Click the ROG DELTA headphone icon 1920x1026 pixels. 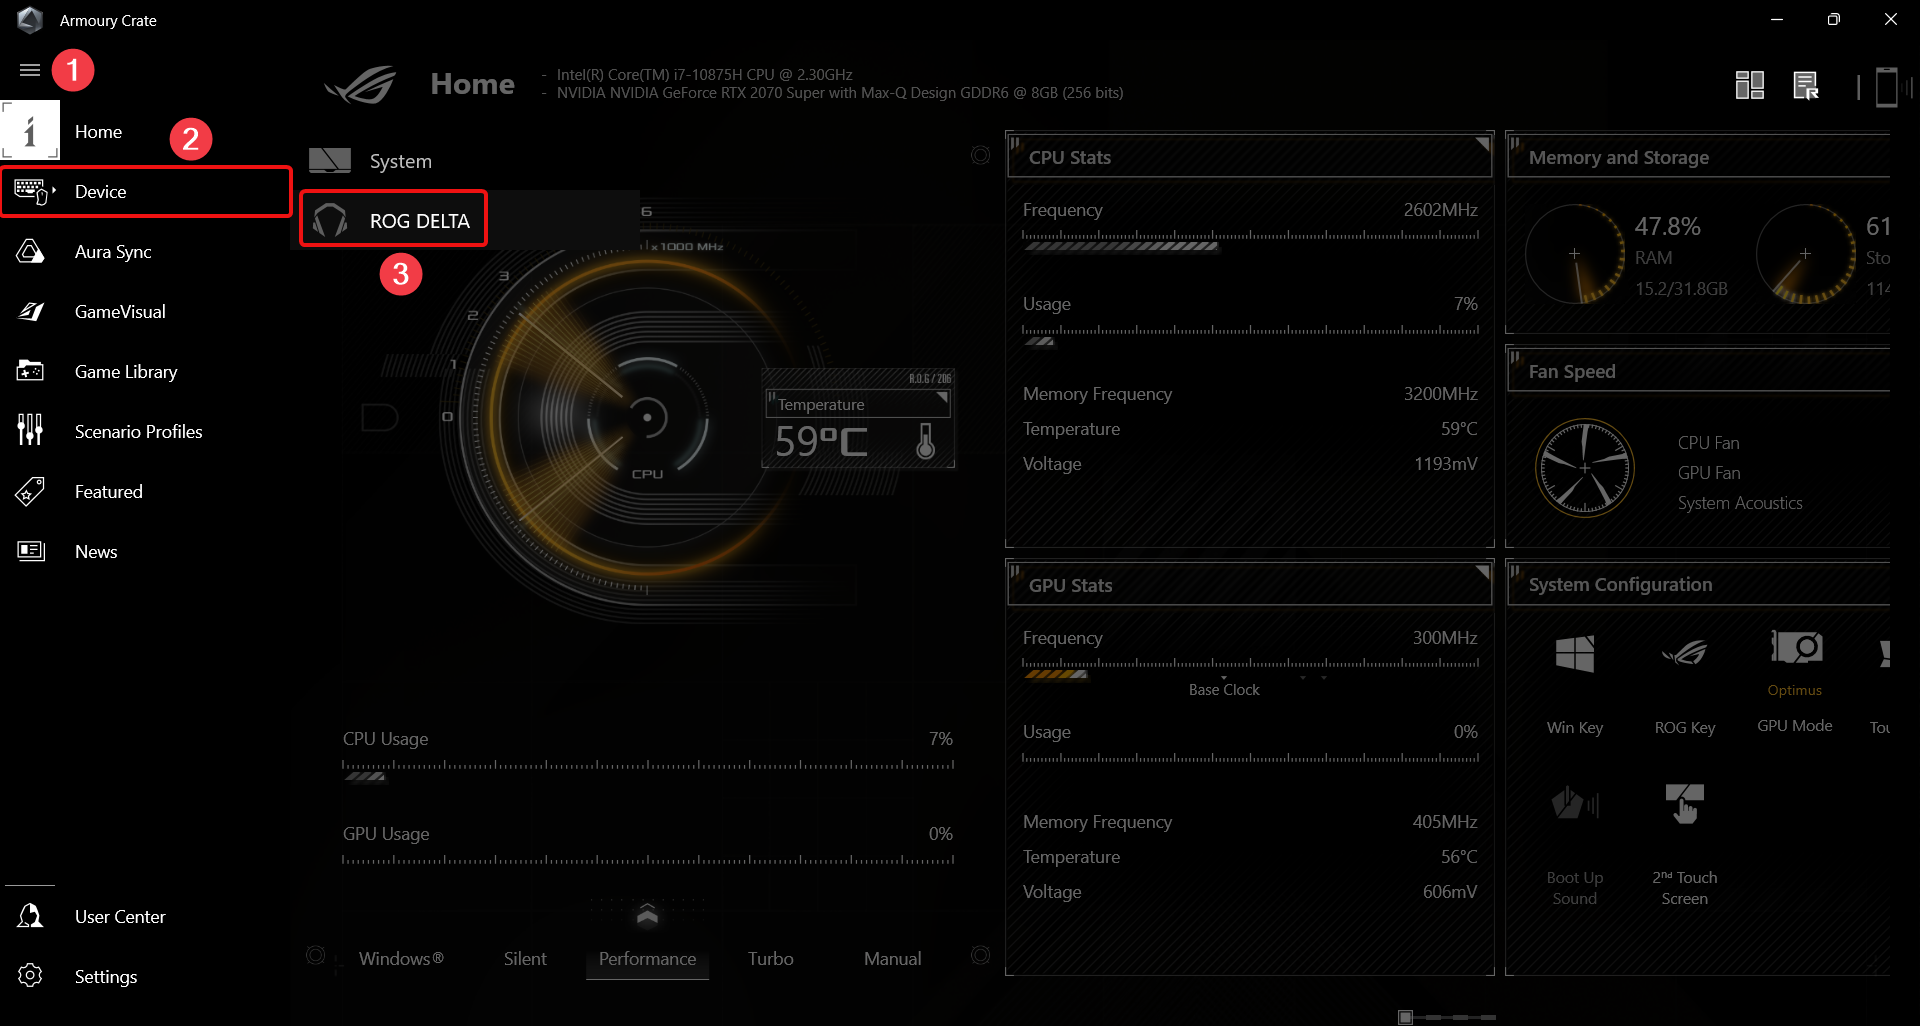[330, 220]
